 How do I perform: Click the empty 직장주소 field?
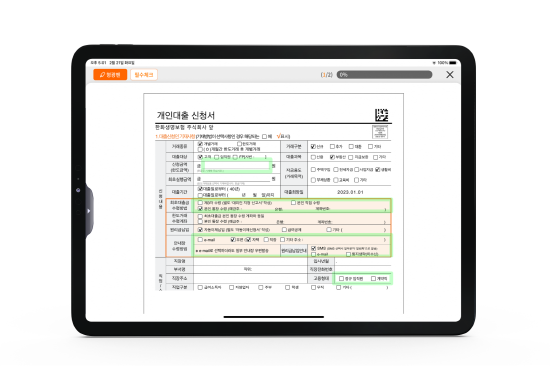(250, 278)
